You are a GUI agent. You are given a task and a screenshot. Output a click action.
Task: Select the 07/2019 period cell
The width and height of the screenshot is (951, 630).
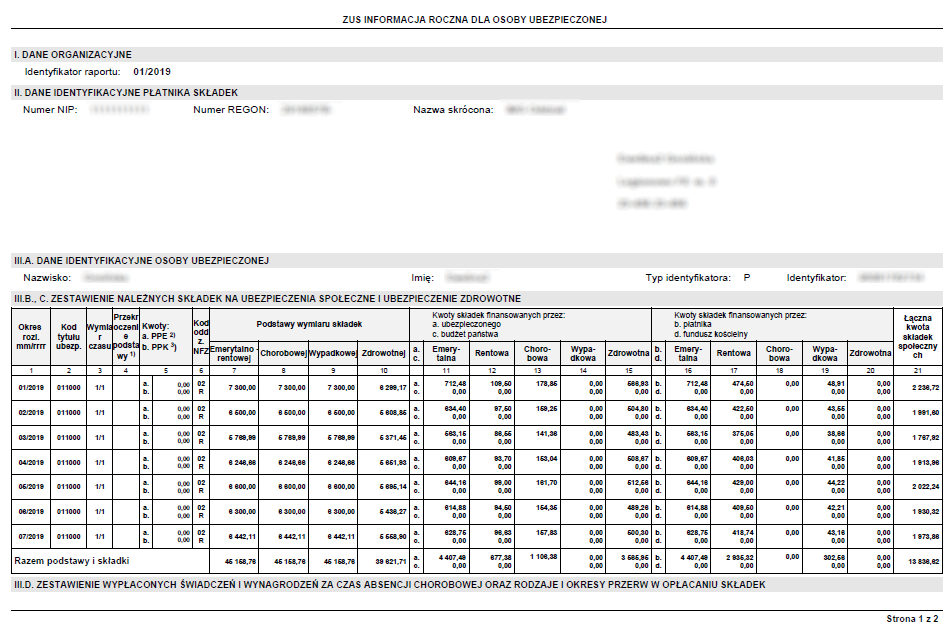(31, 537)
